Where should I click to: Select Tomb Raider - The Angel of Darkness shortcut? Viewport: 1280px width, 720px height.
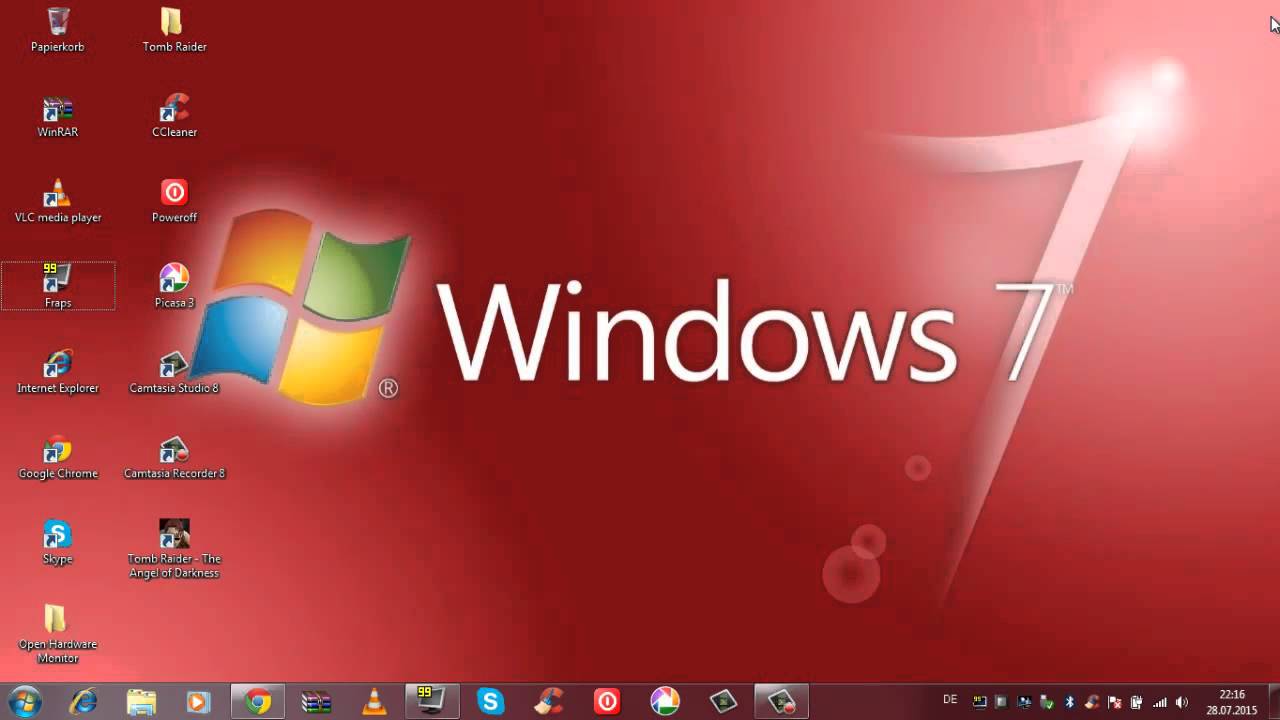174,549
